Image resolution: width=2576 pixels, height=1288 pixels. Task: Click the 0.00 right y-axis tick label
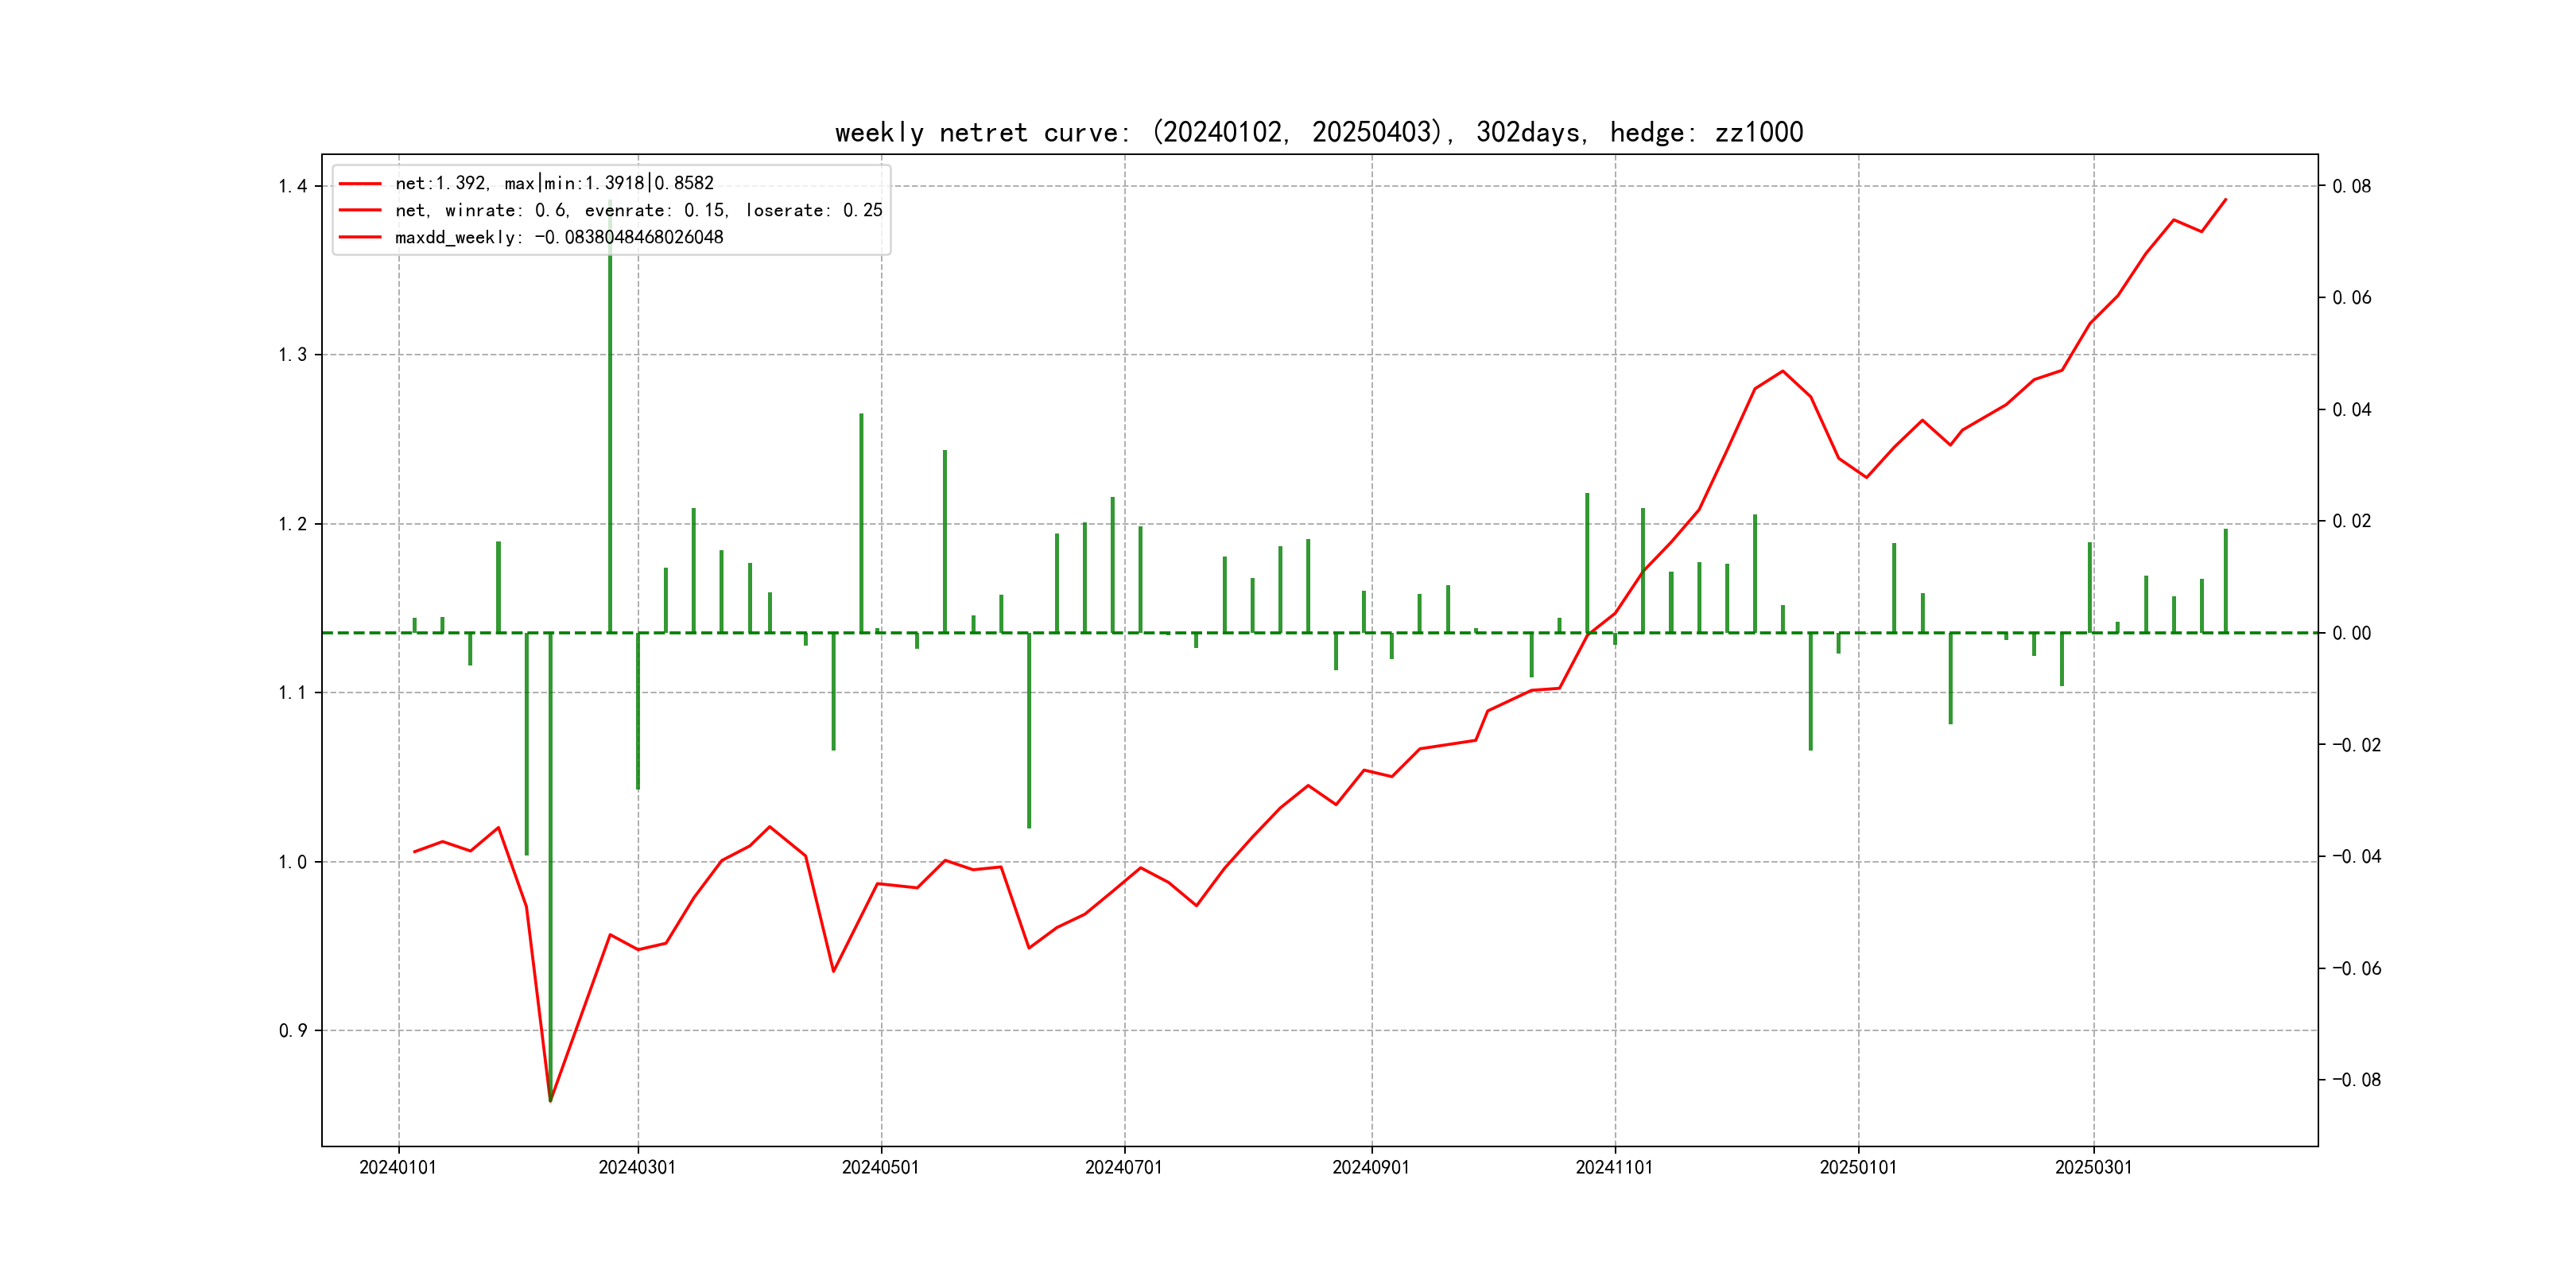[x=2352, y=633]
